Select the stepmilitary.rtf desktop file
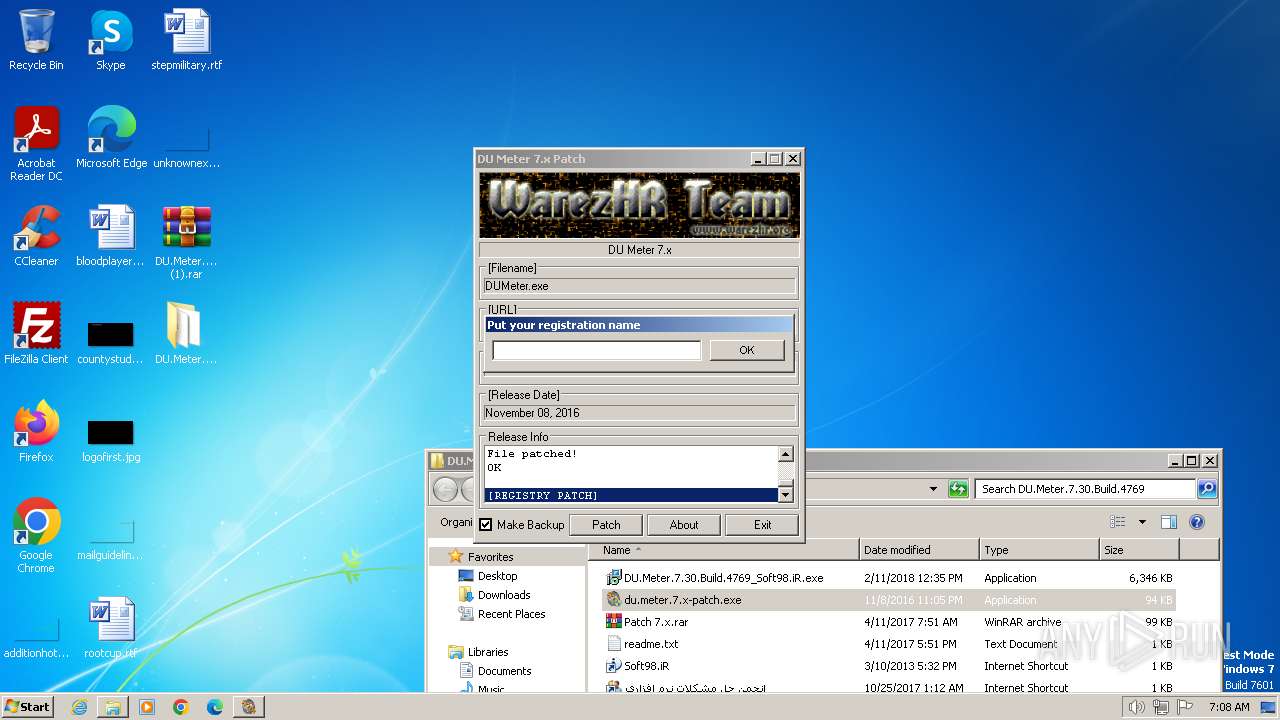Image resolution: width=1280 pixels, height=720 pixels. click(x=187, y=40)
